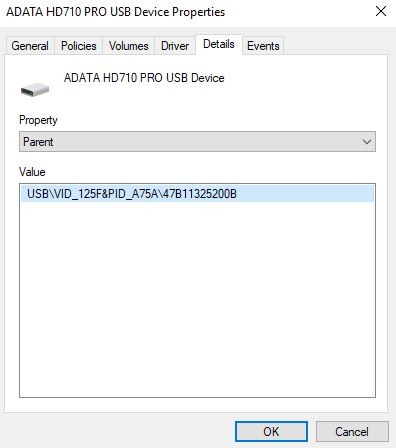This screenshot has width=396, height=448.
Task: Click the Details tab
Action: (219, 44)
